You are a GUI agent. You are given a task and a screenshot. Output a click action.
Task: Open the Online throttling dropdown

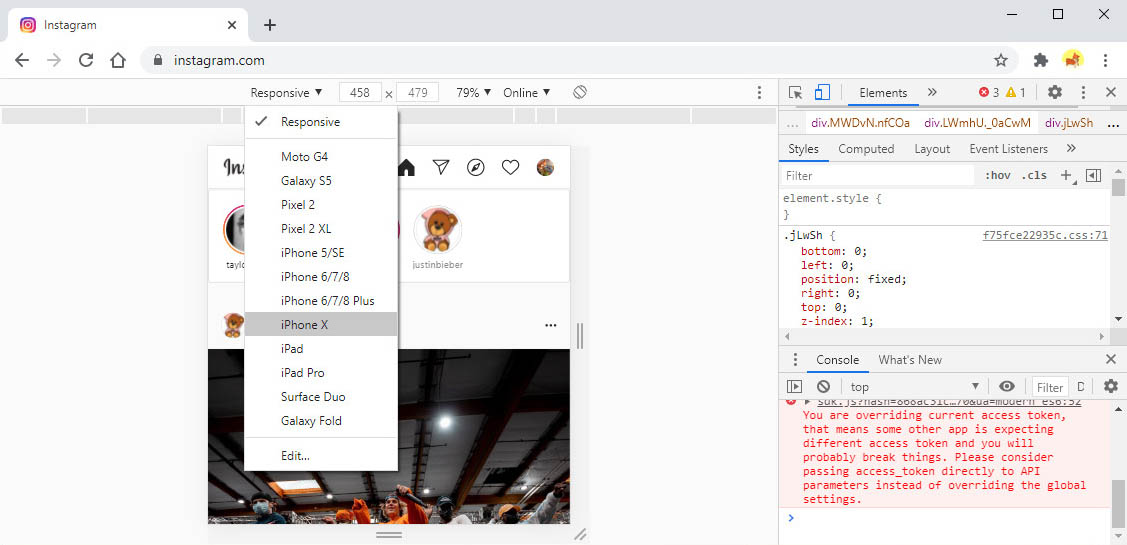click(x=526, y=93)
